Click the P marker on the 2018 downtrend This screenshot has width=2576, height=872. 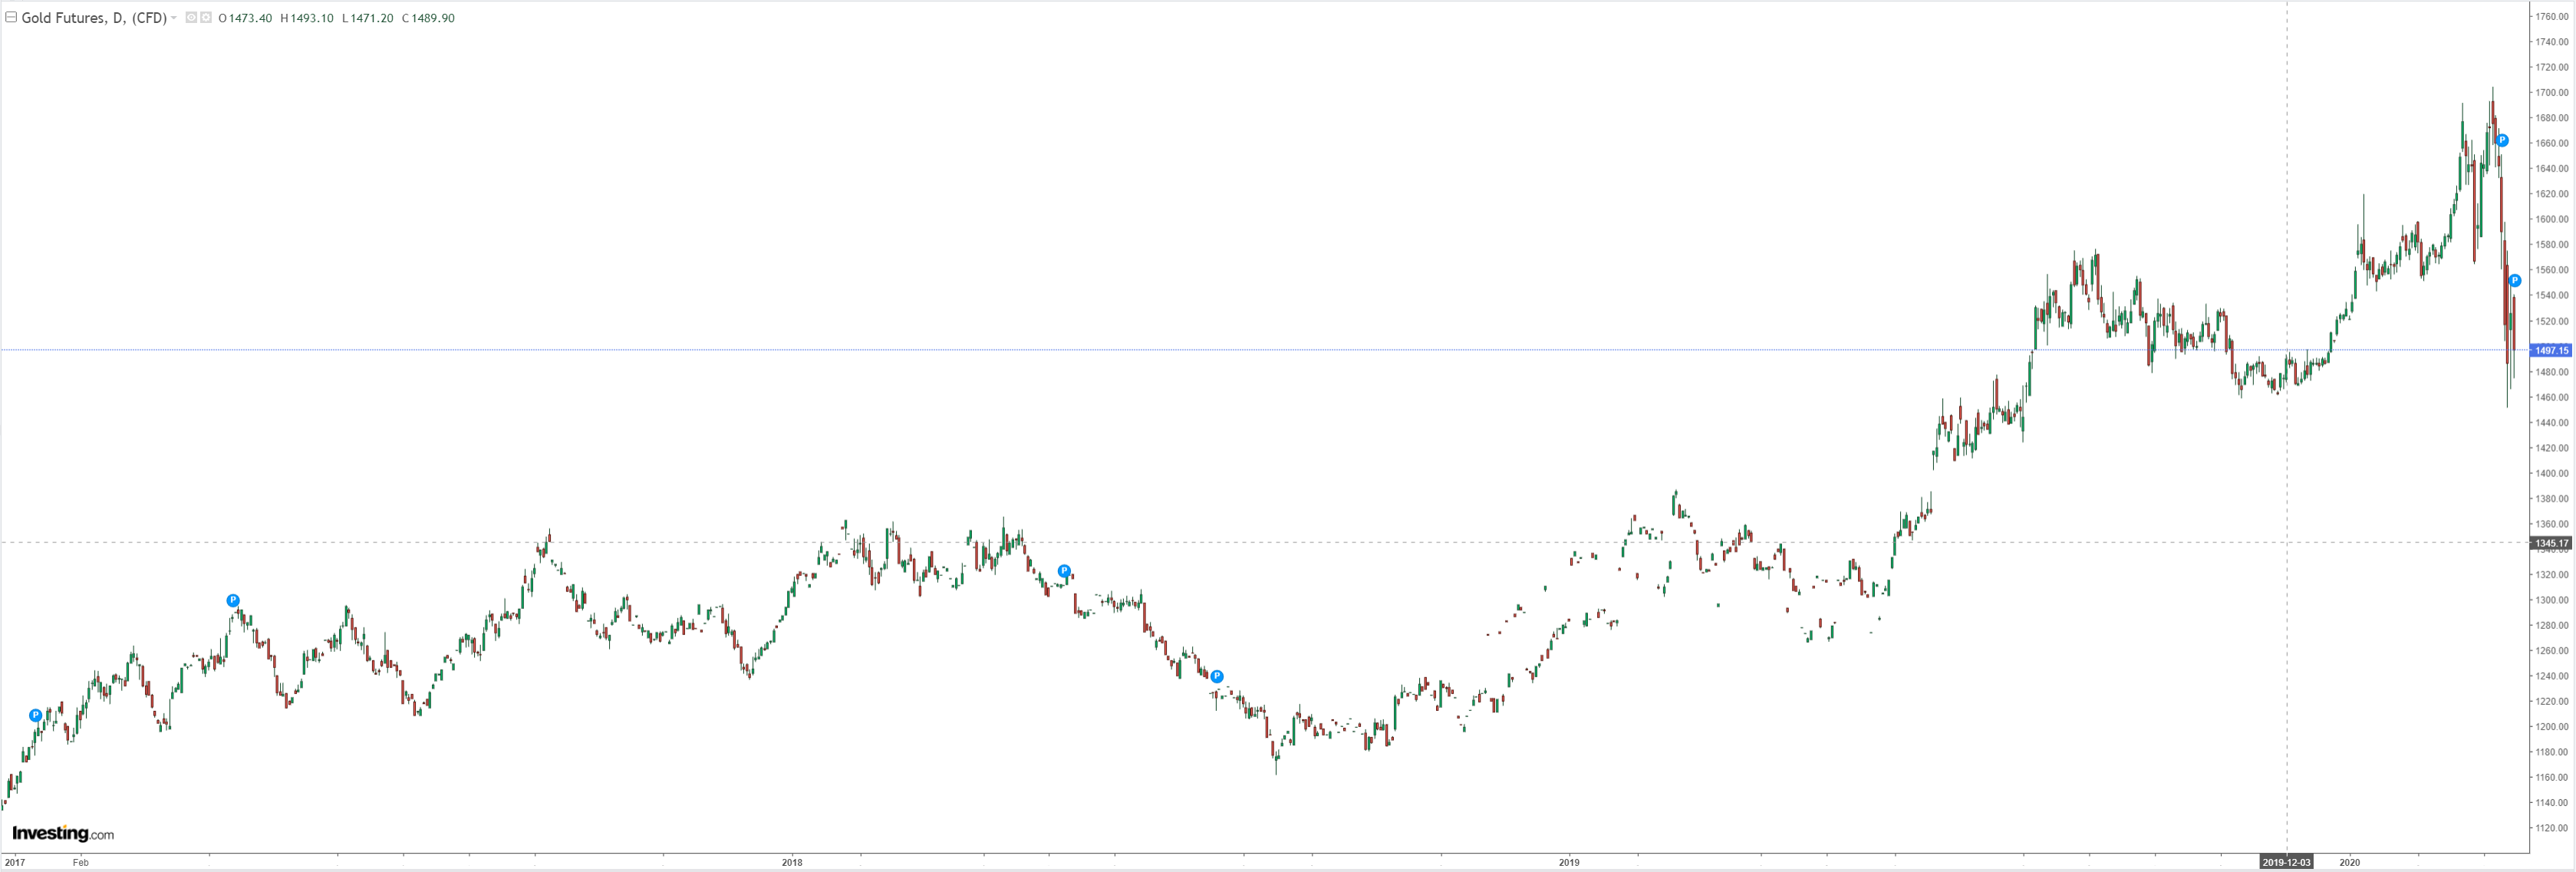tap(1217, 677)
